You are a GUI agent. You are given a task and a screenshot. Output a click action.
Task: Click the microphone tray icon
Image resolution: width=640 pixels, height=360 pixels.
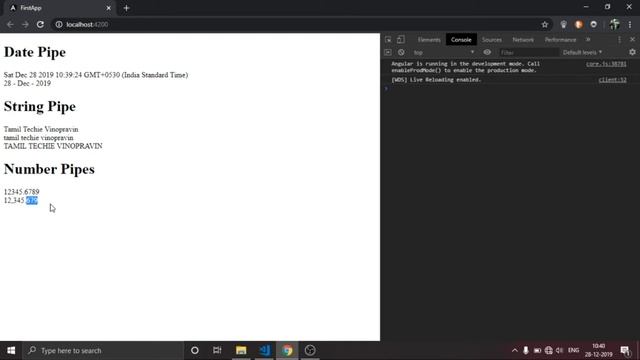(x=526, y=350)
